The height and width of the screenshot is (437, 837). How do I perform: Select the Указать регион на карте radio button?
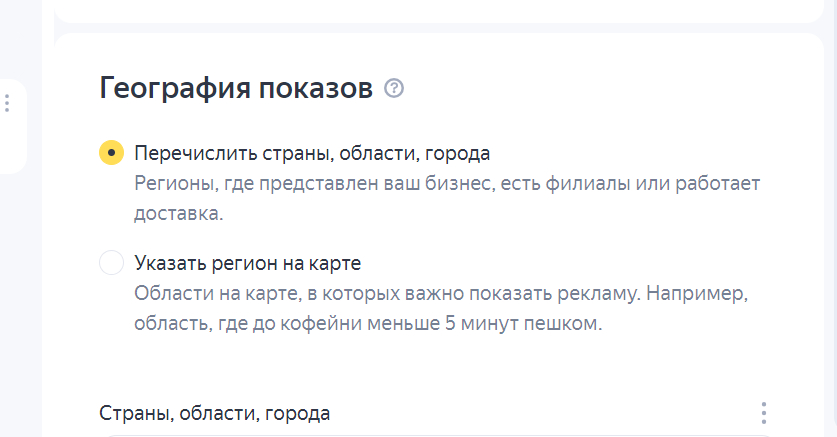[x=112, y=264]
